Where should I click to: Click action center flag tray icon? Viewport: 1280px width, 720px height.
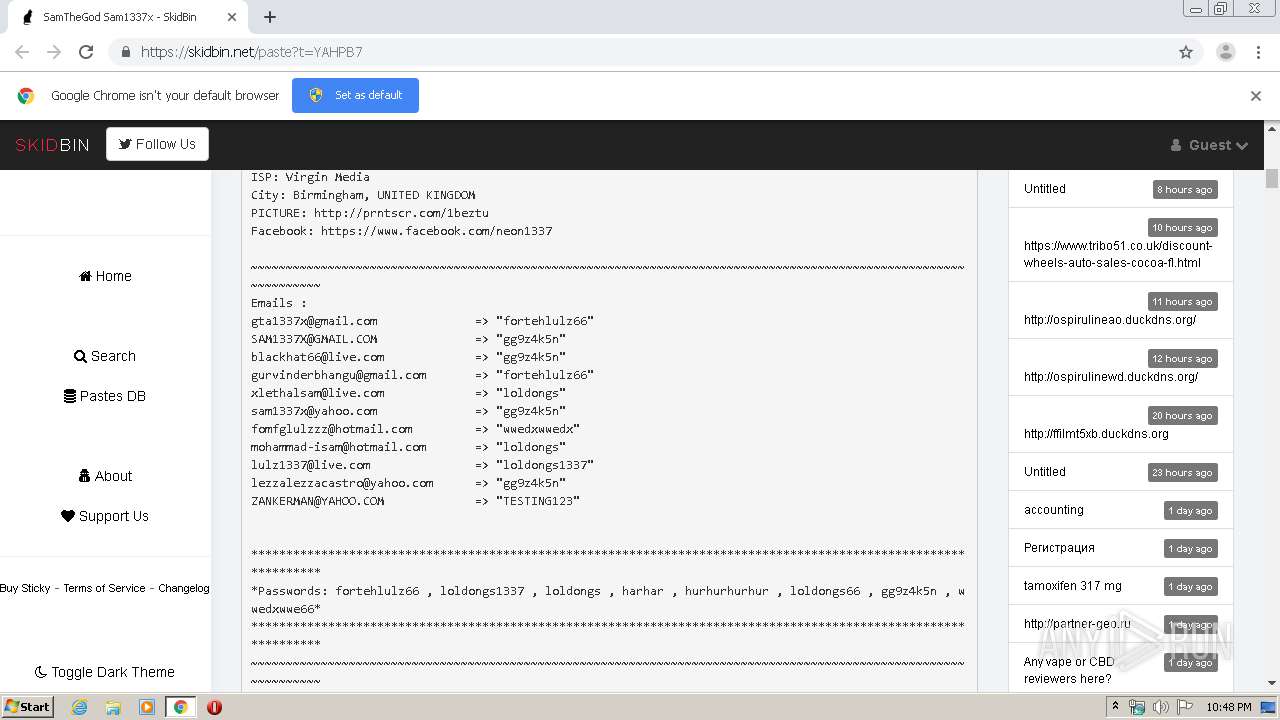pos(1184,707)
